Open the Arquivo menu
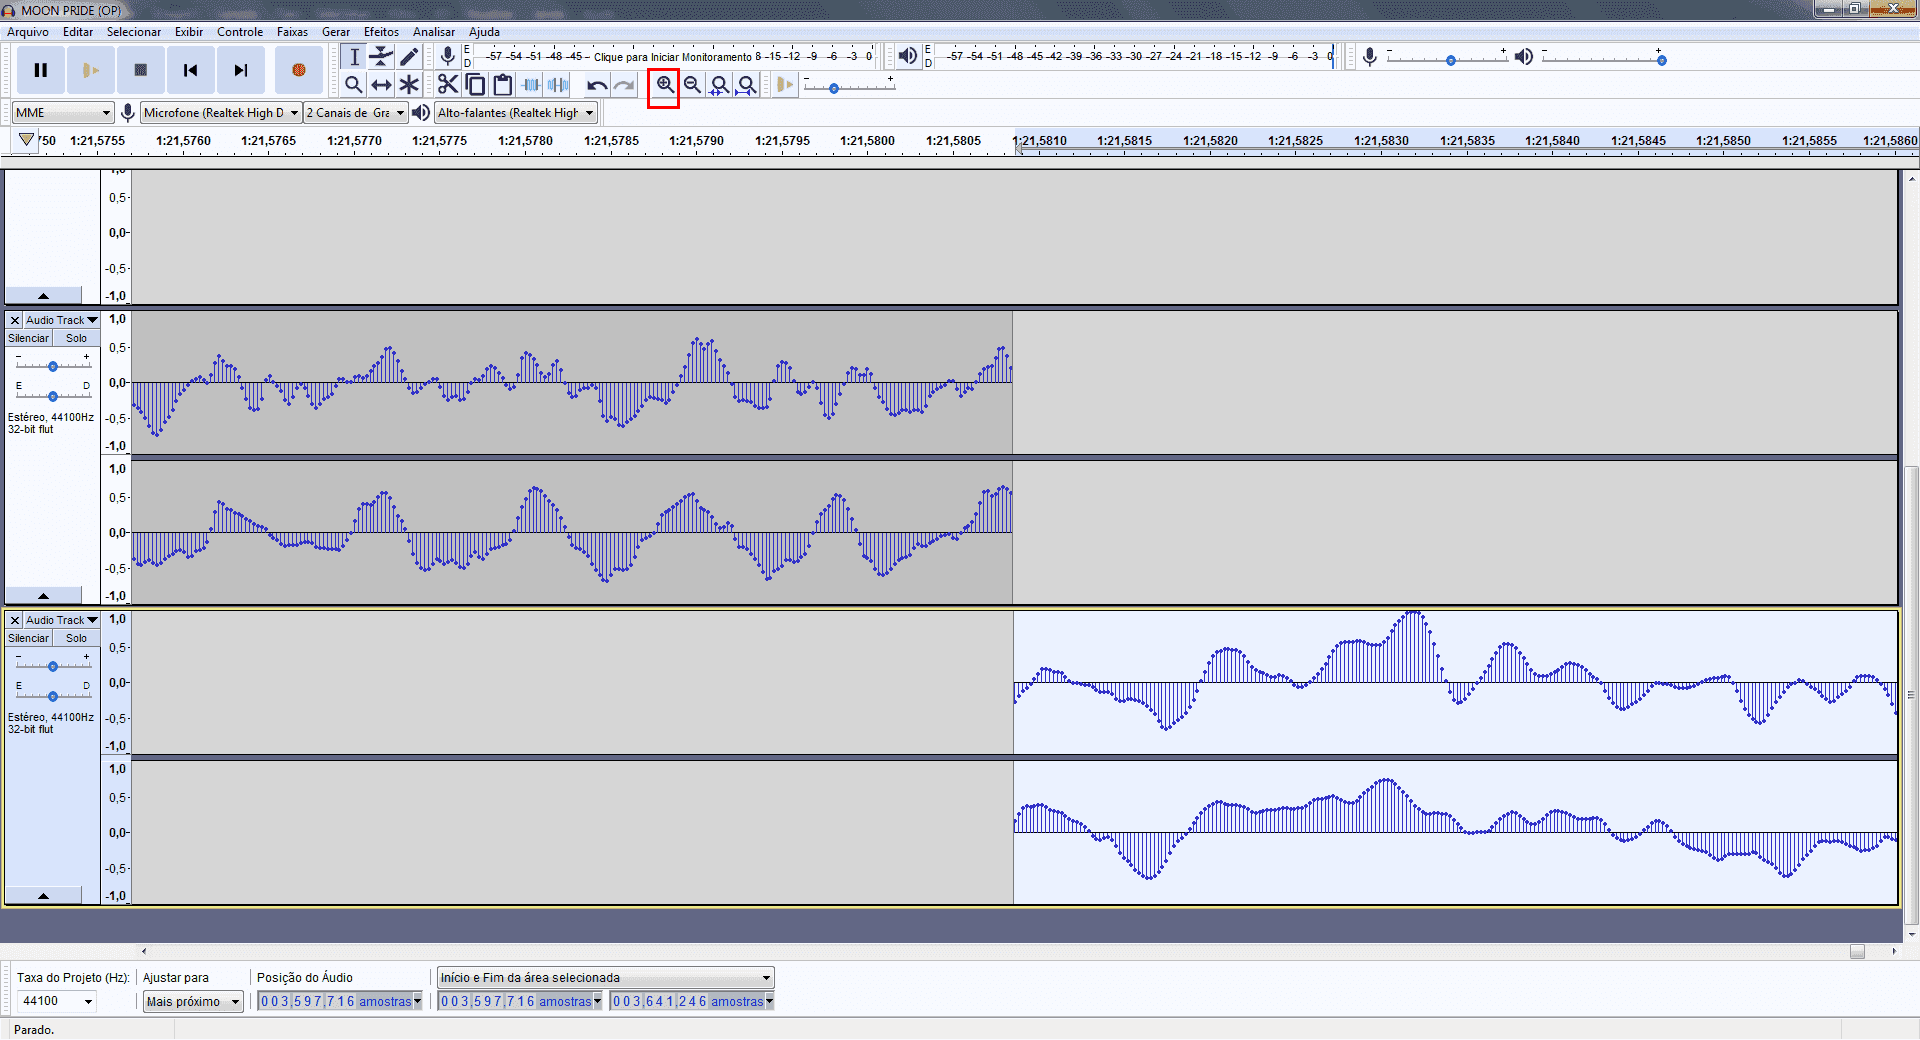The height and width of the screenshot is (1040, 1920). pos(28,32)
